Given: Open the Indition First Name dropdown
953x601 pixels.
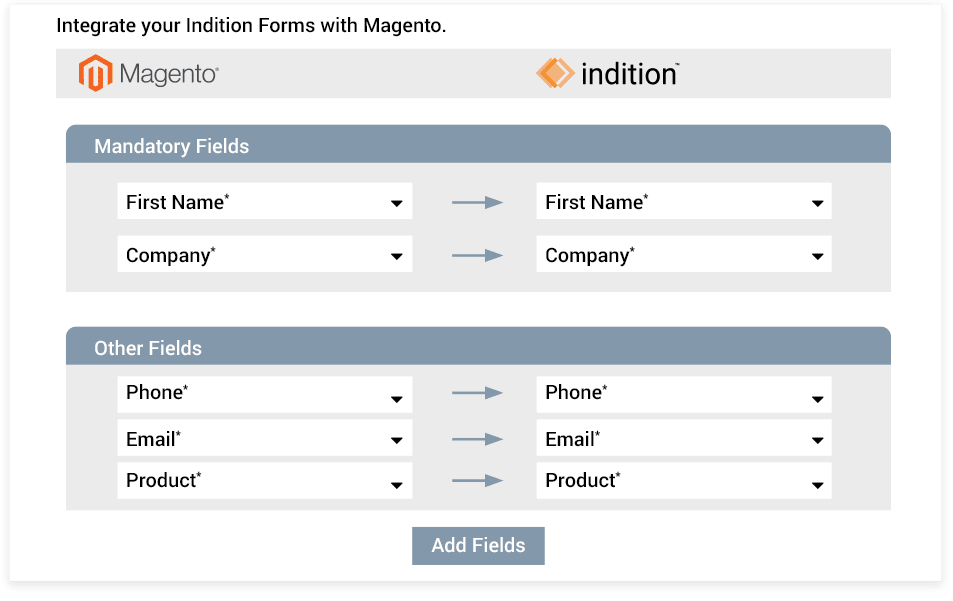Looking at the screenshot, I should [684, 201].
